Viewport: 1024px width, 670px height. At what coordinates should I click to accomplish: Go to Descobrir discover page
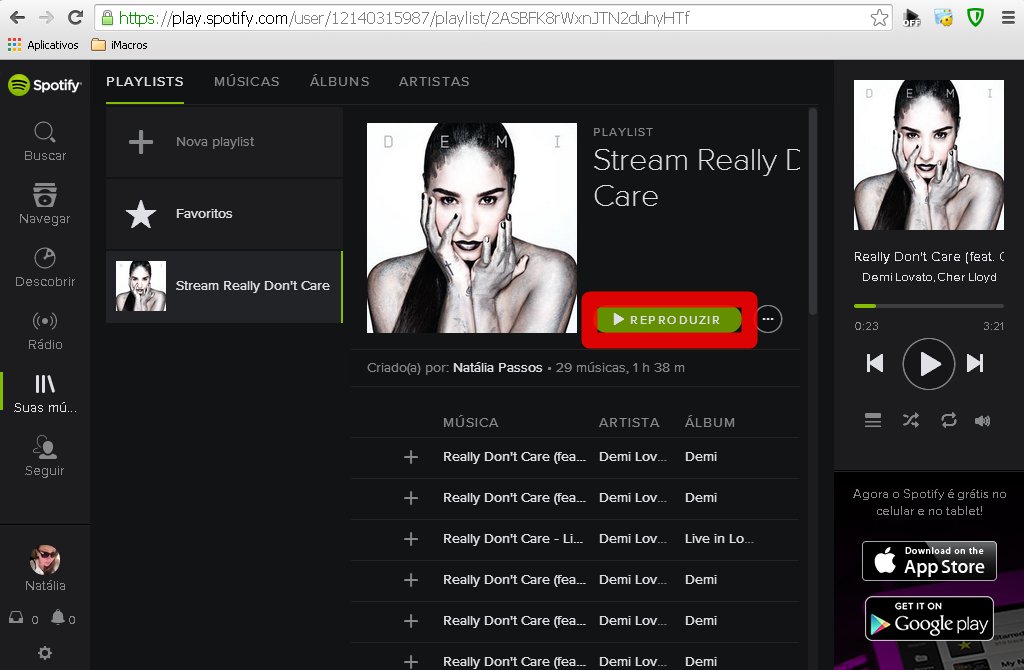44,267
